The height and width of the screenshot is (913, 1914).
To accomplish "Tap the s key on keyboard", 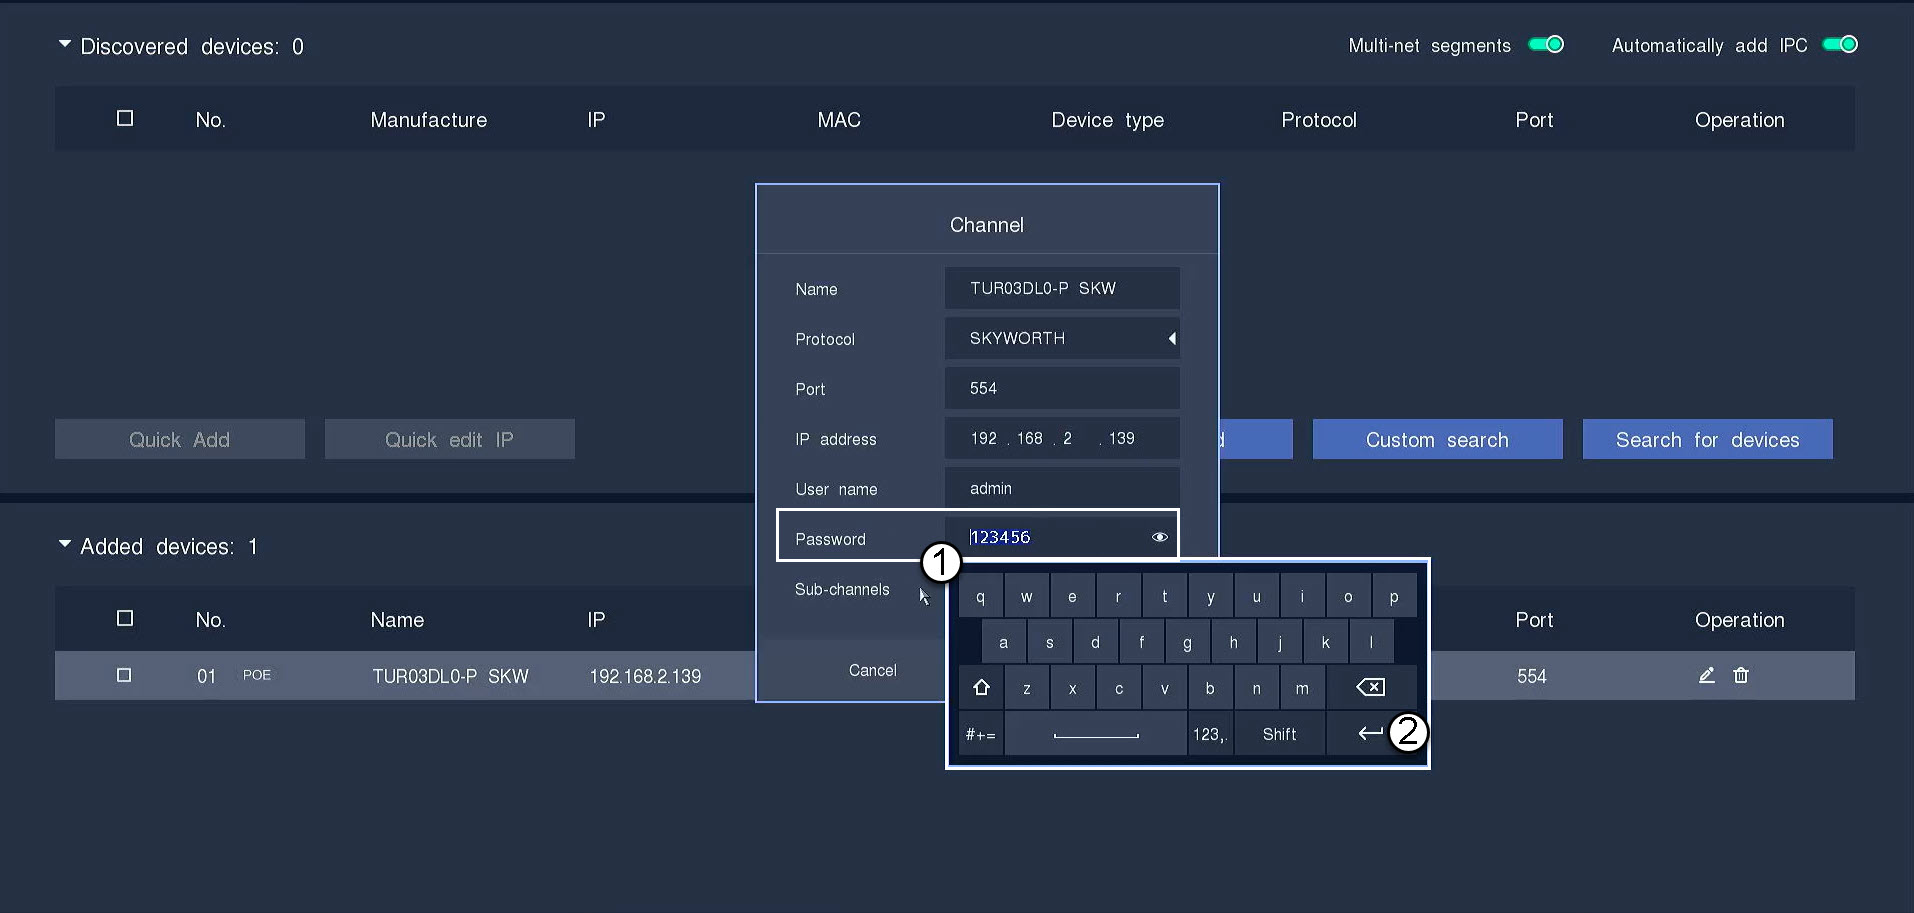I will pos(1049,642).
